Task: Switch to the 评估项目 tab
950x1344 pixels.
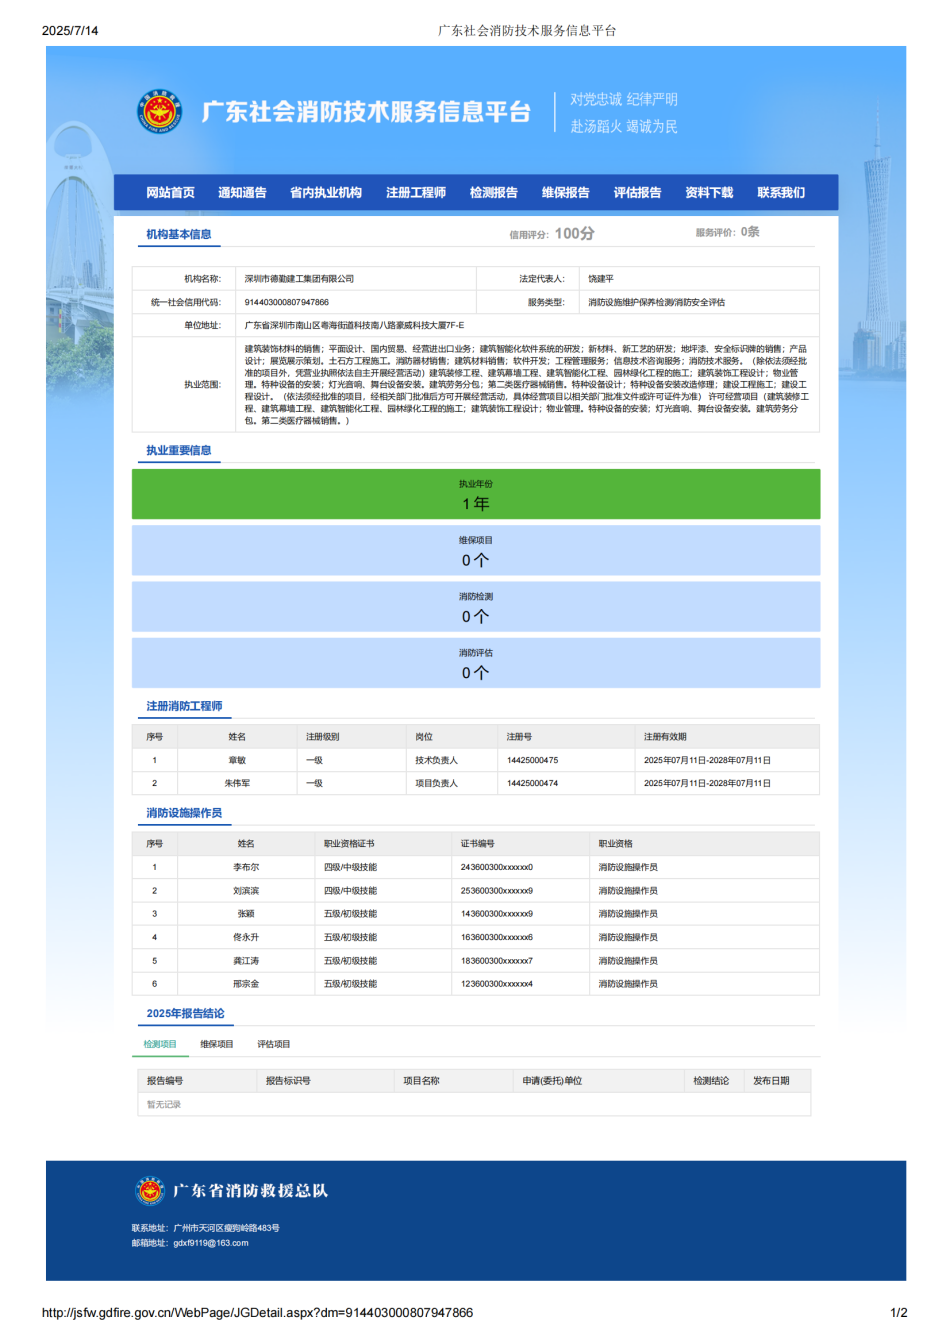Action: [274, 1044]
